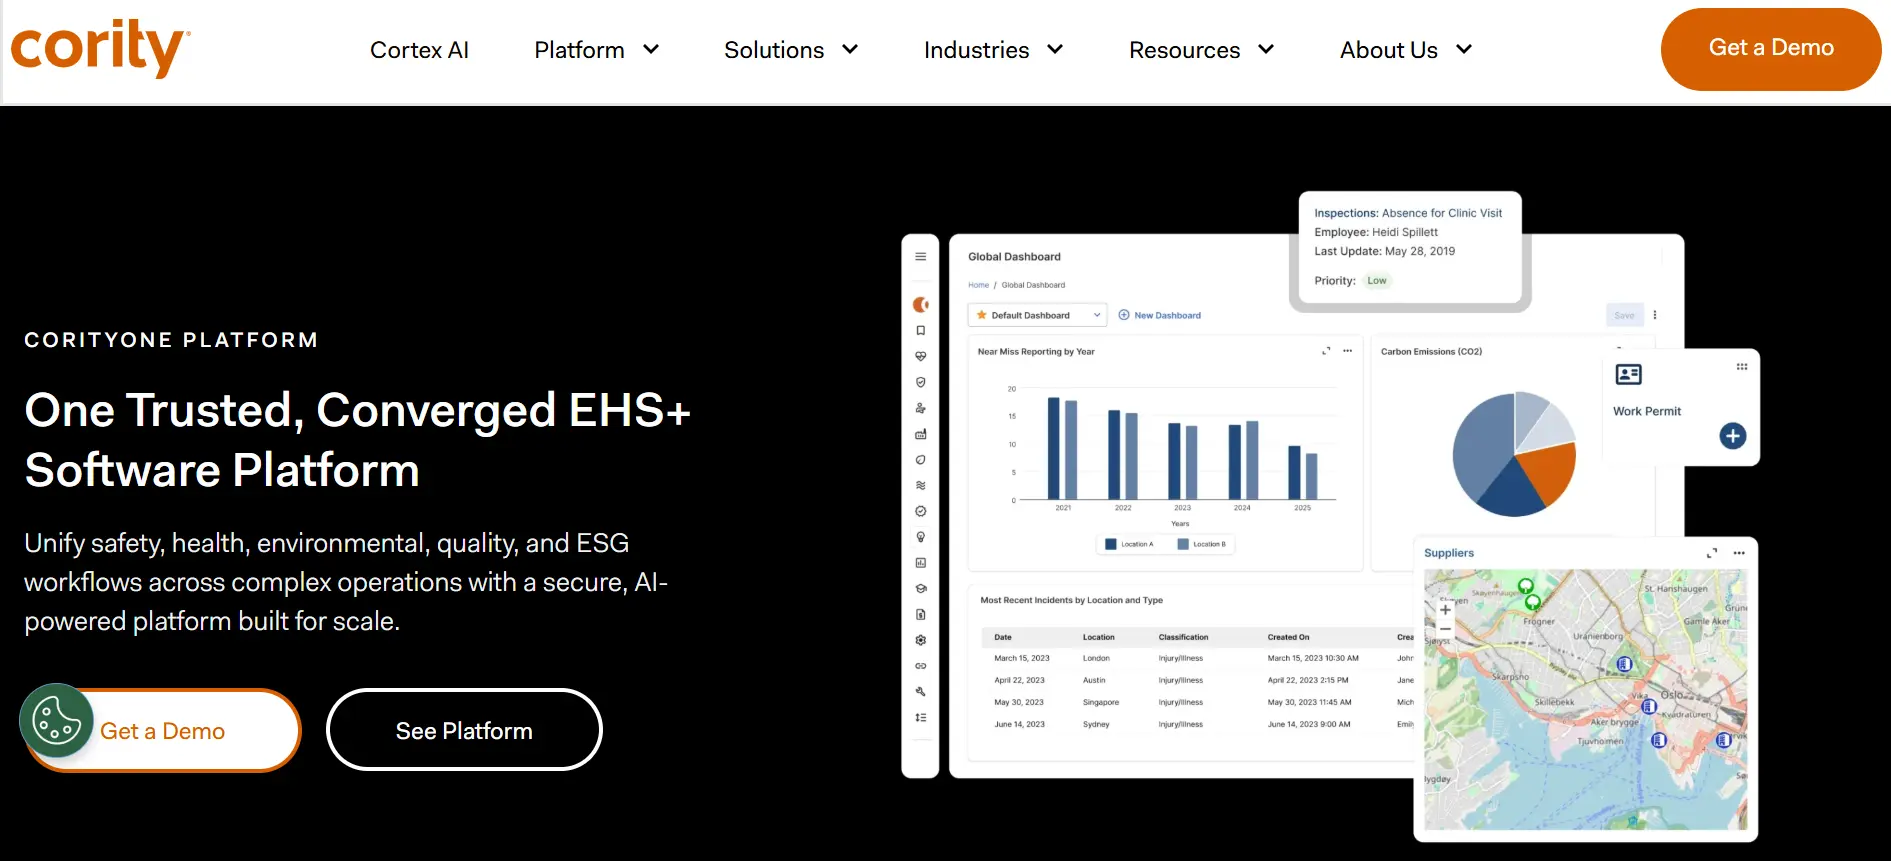Click the Classification column header
Image resolution: width=1891 pixels, height=861 pixels.
point(1183,637)
